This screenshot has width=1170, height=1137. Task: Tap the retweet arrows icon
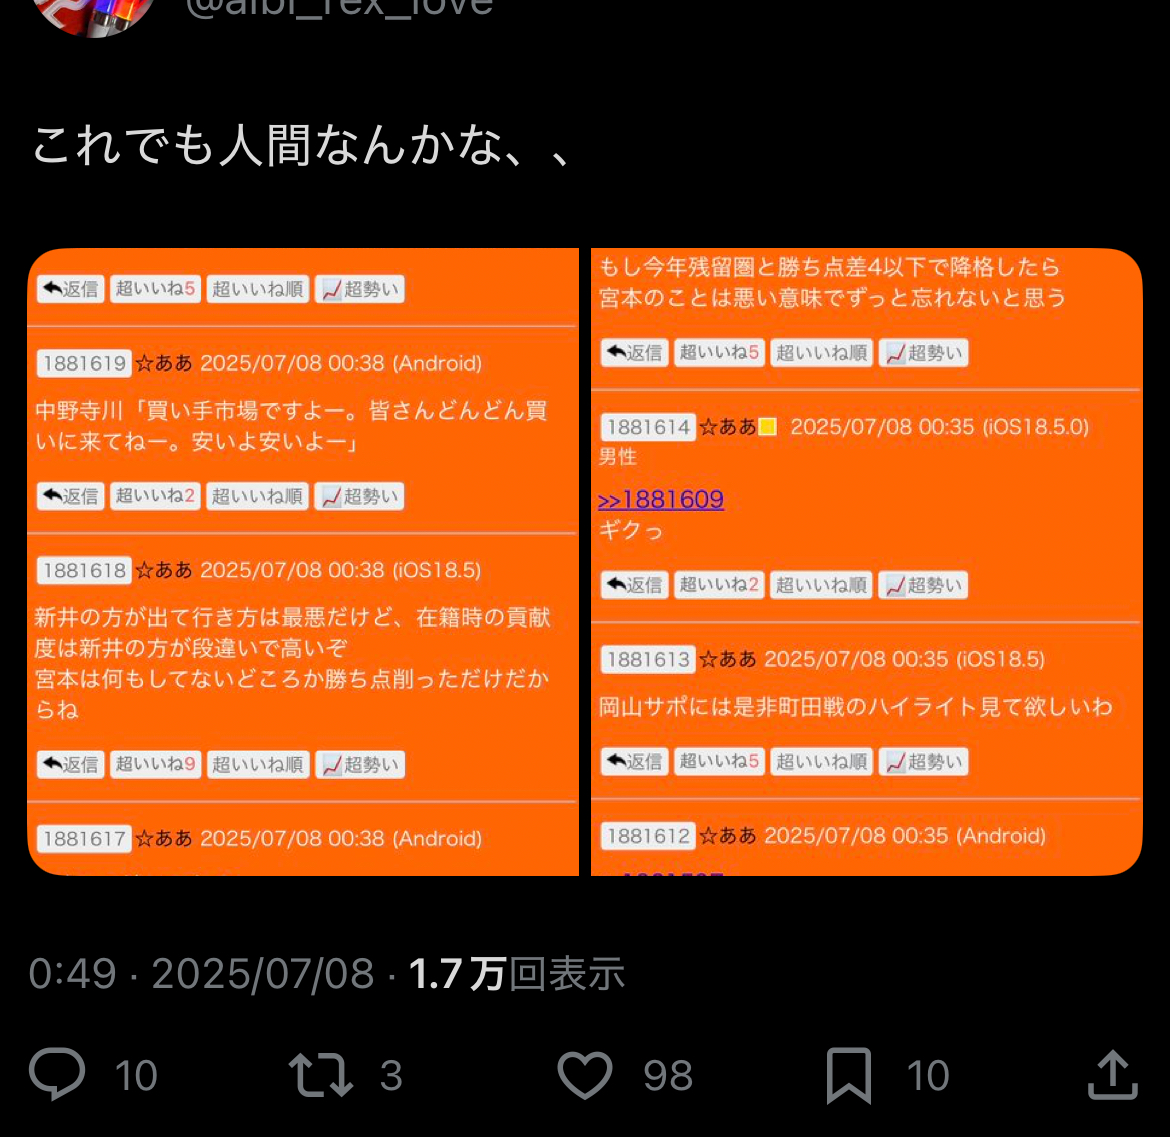click(321, 1074)
